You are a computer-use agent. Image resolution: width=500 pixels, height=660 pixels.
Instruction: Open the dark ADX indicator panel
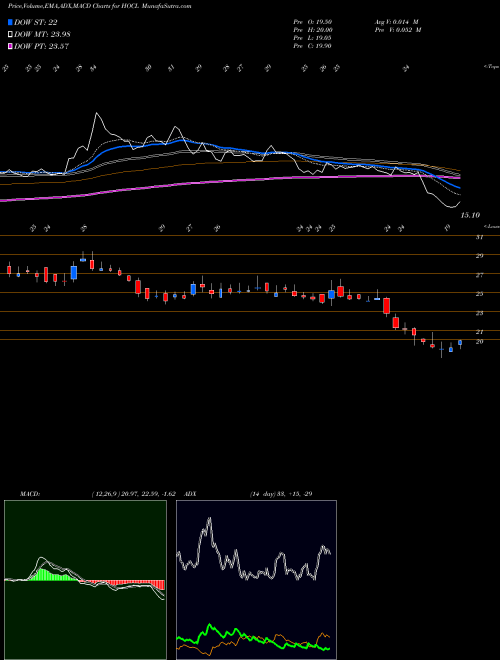(256, 580)
